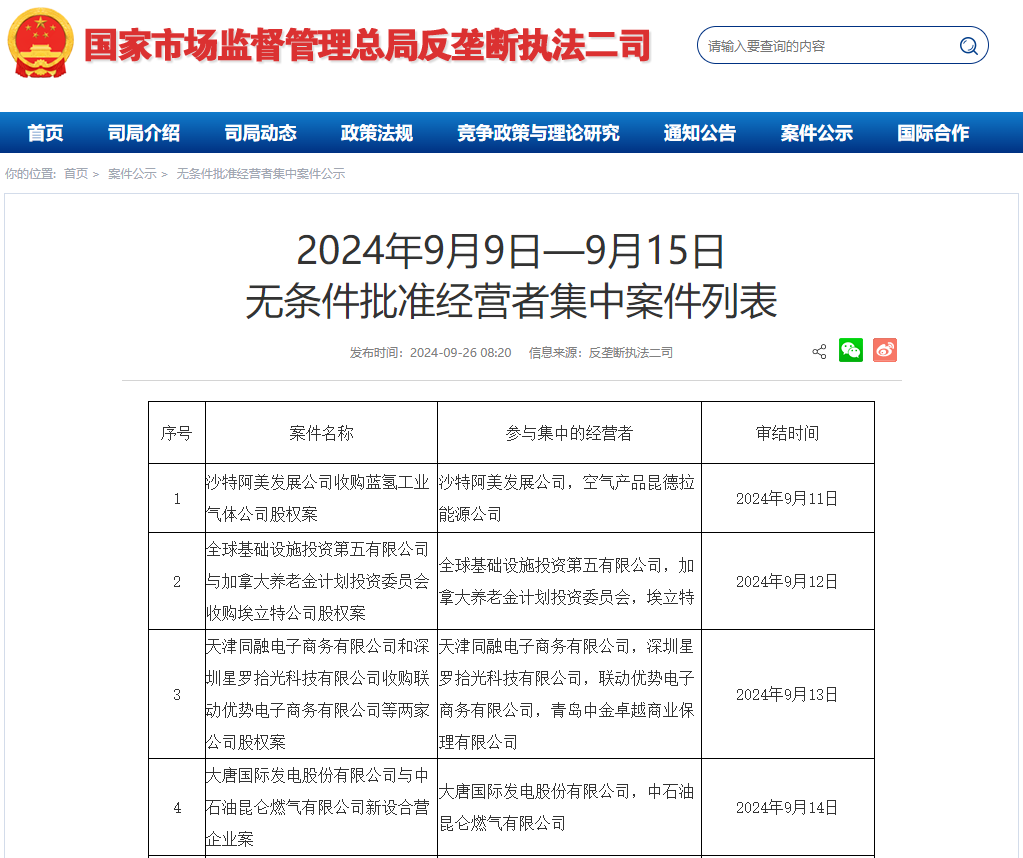Click operators cell mentioning 青岛中金卓越商业保理有限公司

(x=566, y=694)
